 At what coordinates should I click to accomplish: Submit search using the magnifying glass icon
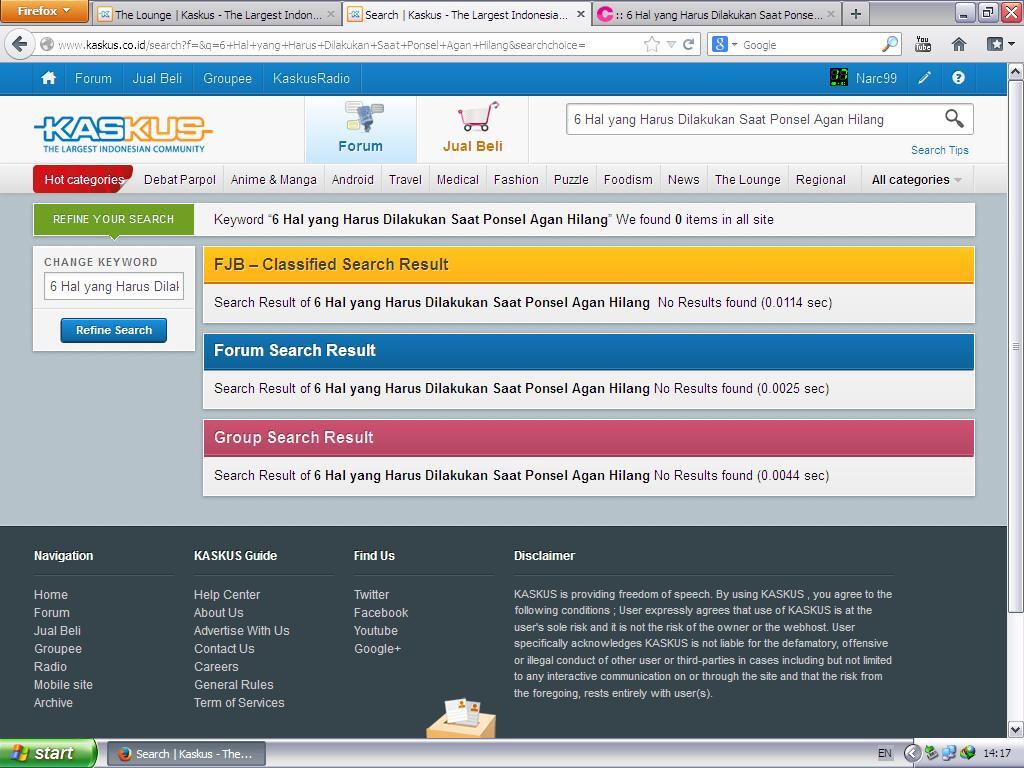tap(954, 119)
